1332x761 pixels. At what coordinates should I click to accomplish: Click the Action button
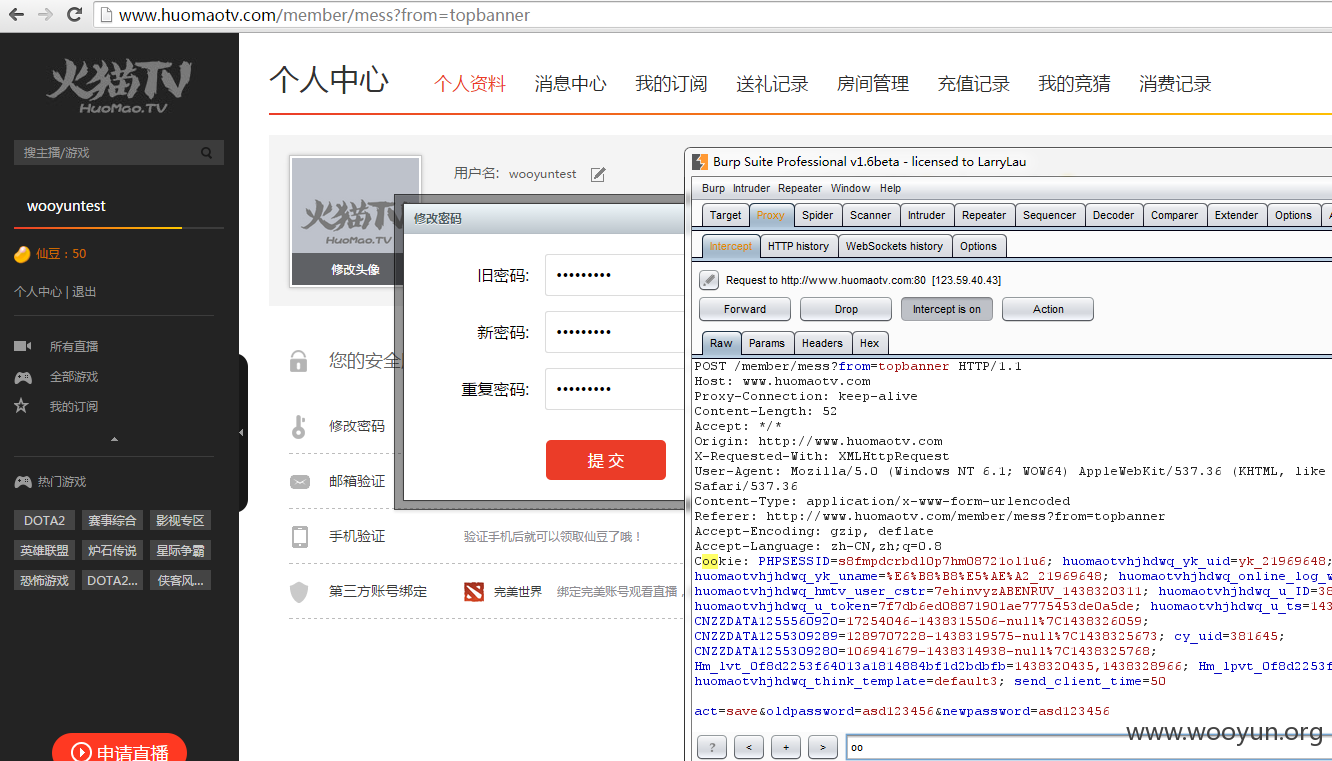(1048, 309)
